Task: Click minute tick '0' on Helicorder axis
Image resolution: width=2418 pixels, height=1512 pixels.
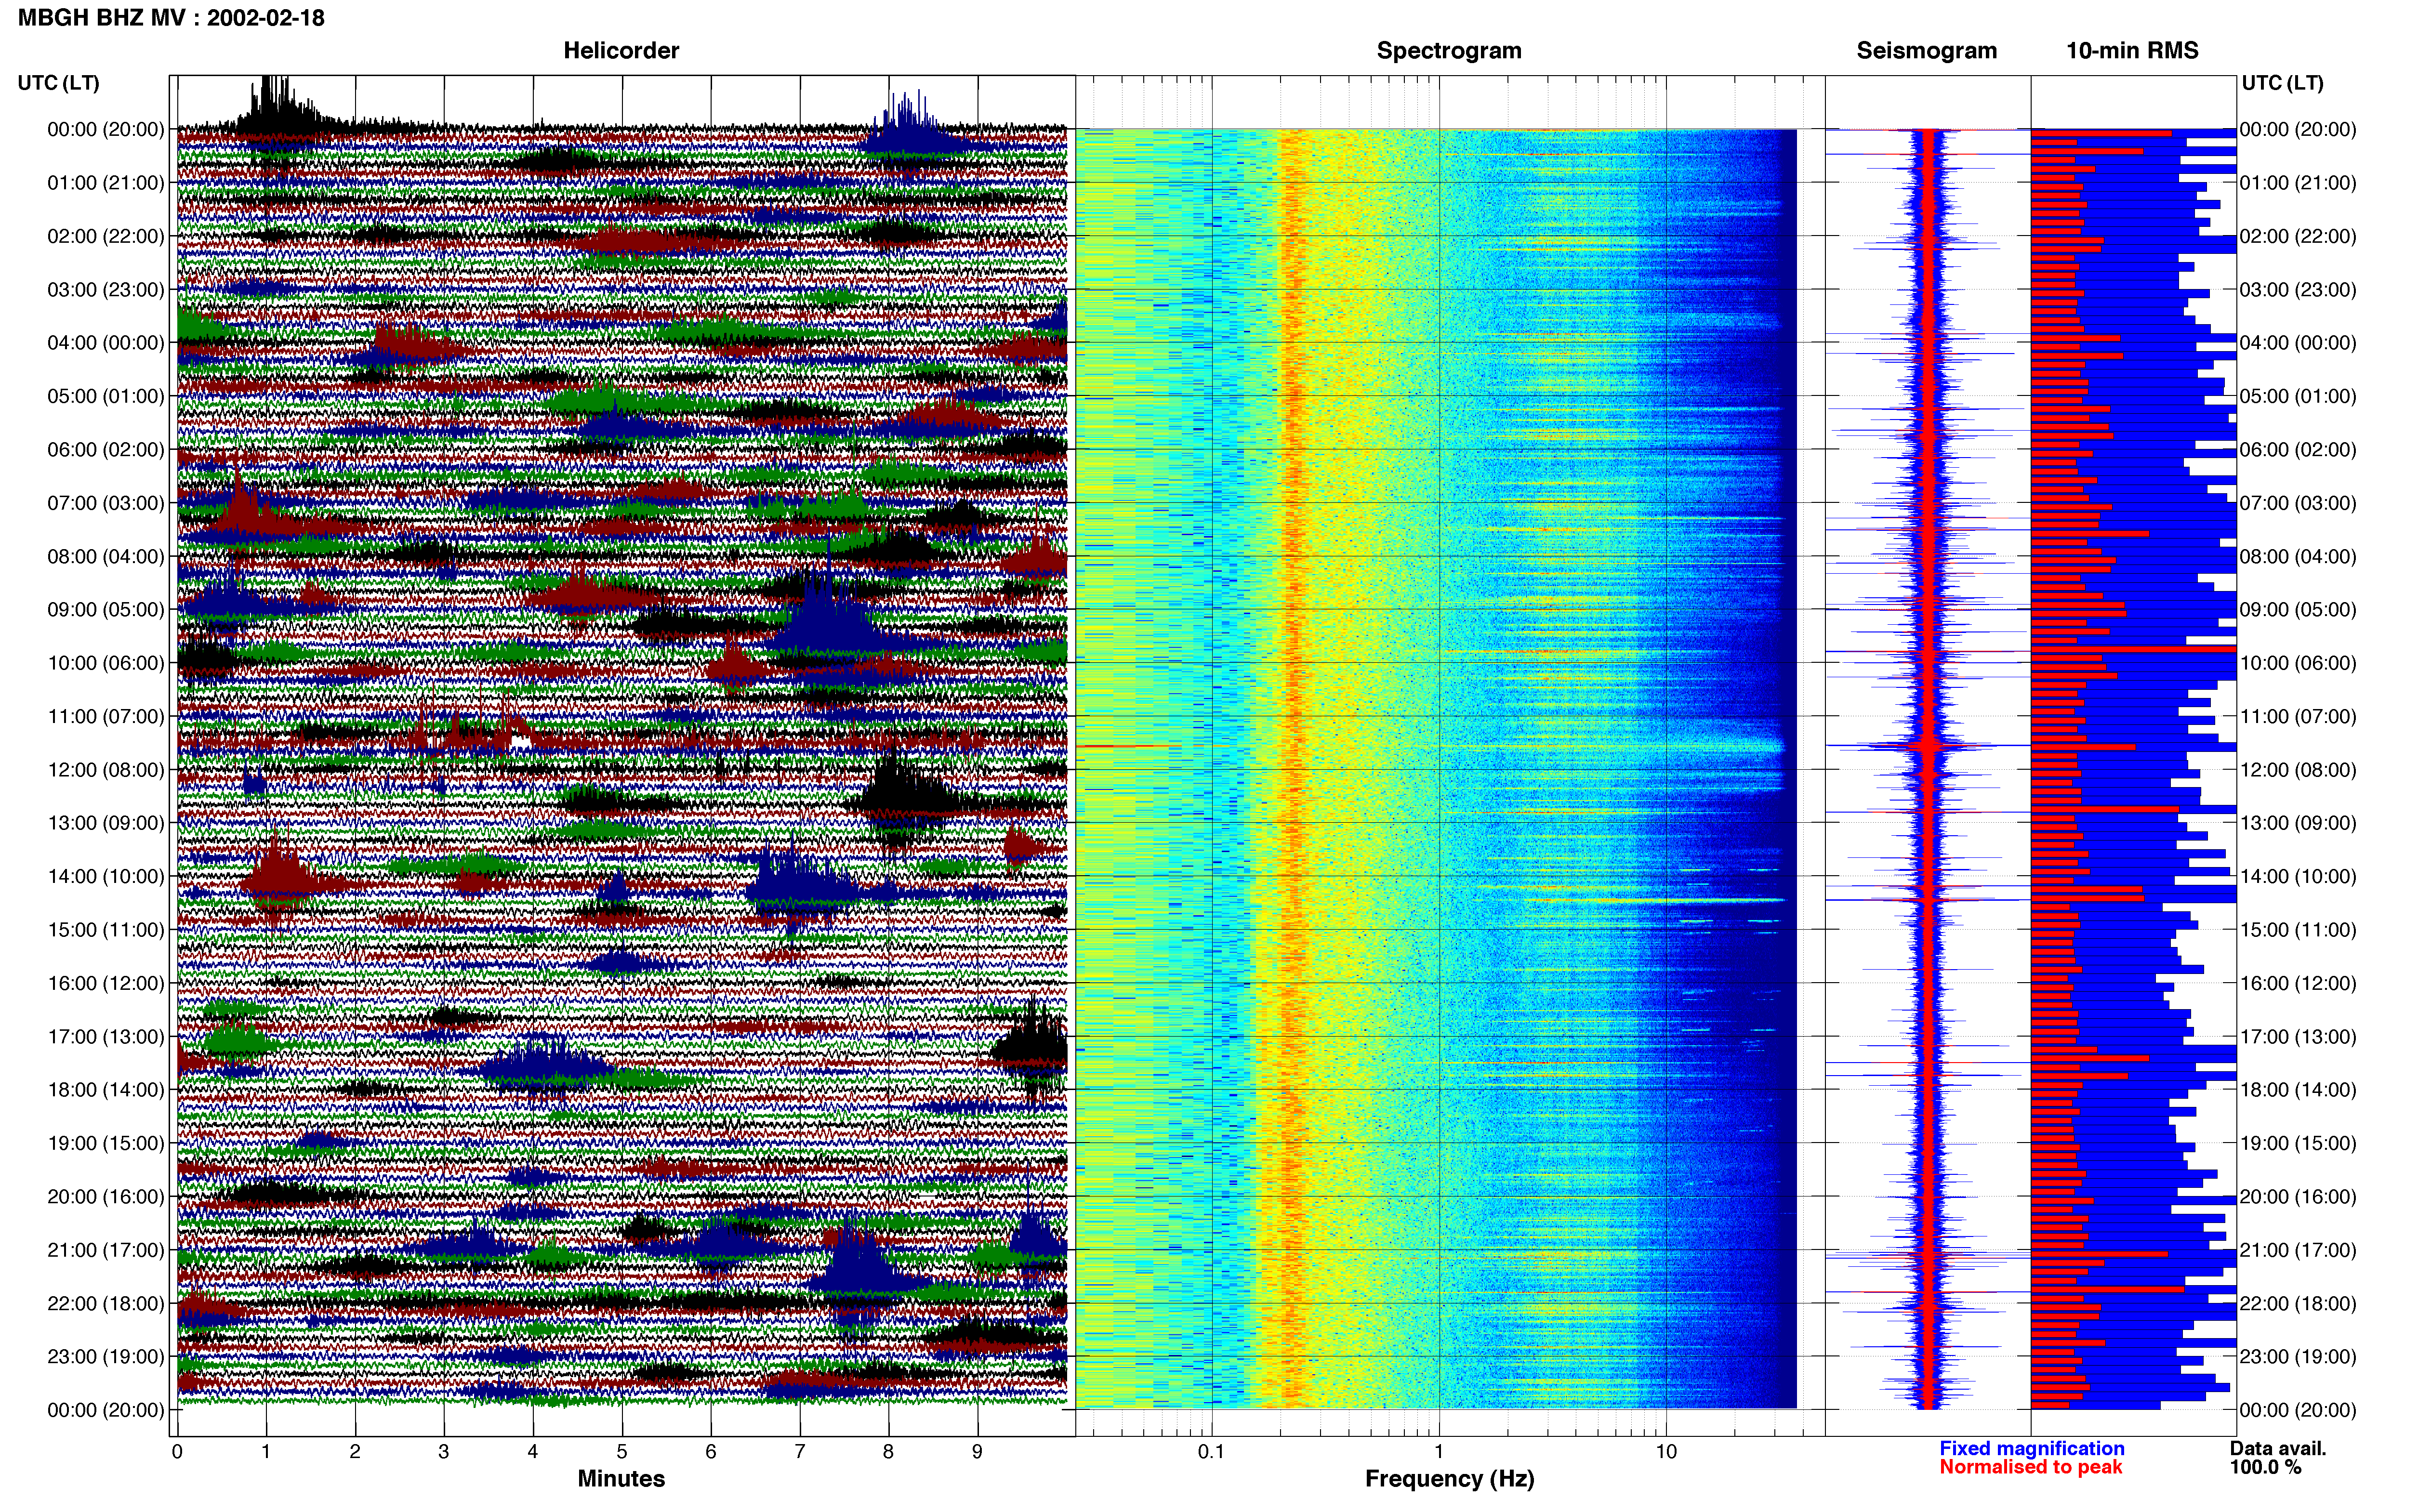Action: 177,1451
